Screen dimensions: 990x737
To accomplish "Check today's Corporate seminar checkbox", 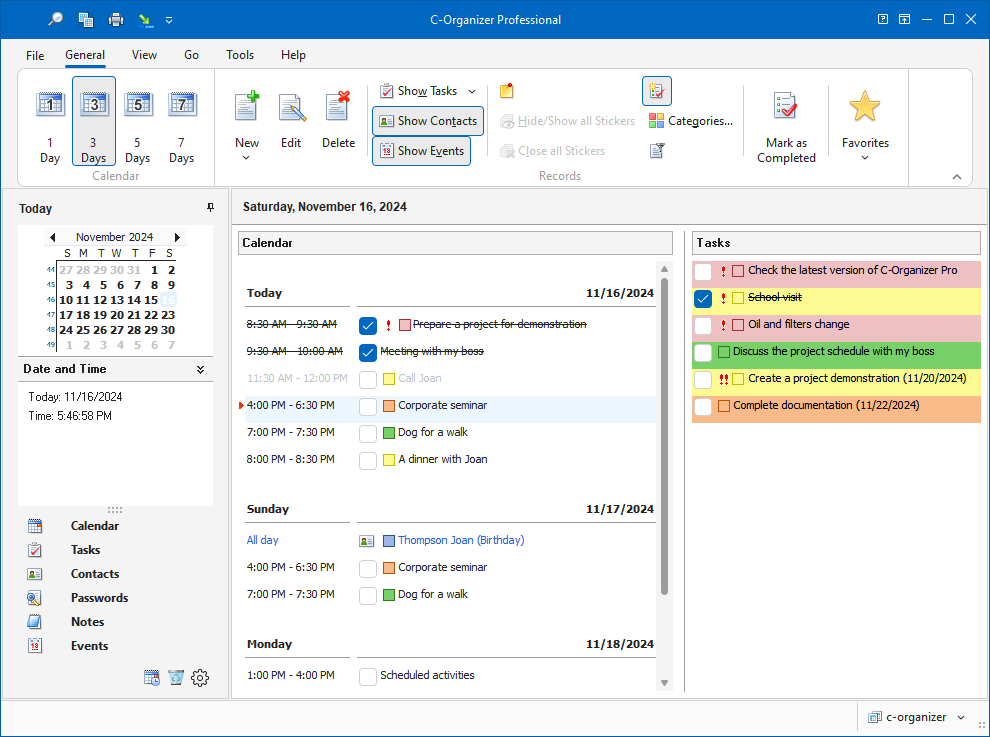I will pos(367,407).
